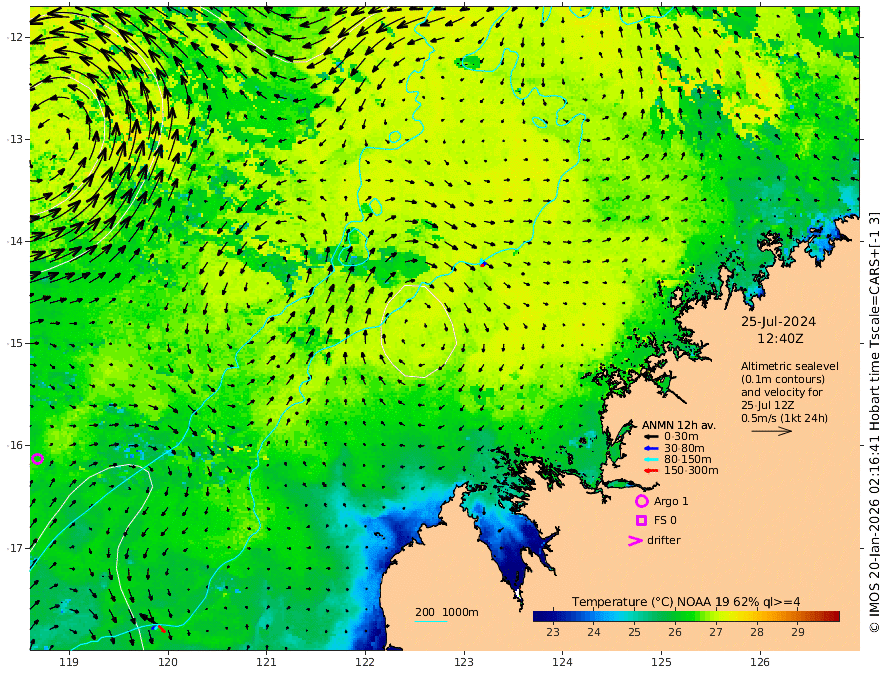880x680 pixels.
Task: Click the longitude axis label 121
Action: 267,662
